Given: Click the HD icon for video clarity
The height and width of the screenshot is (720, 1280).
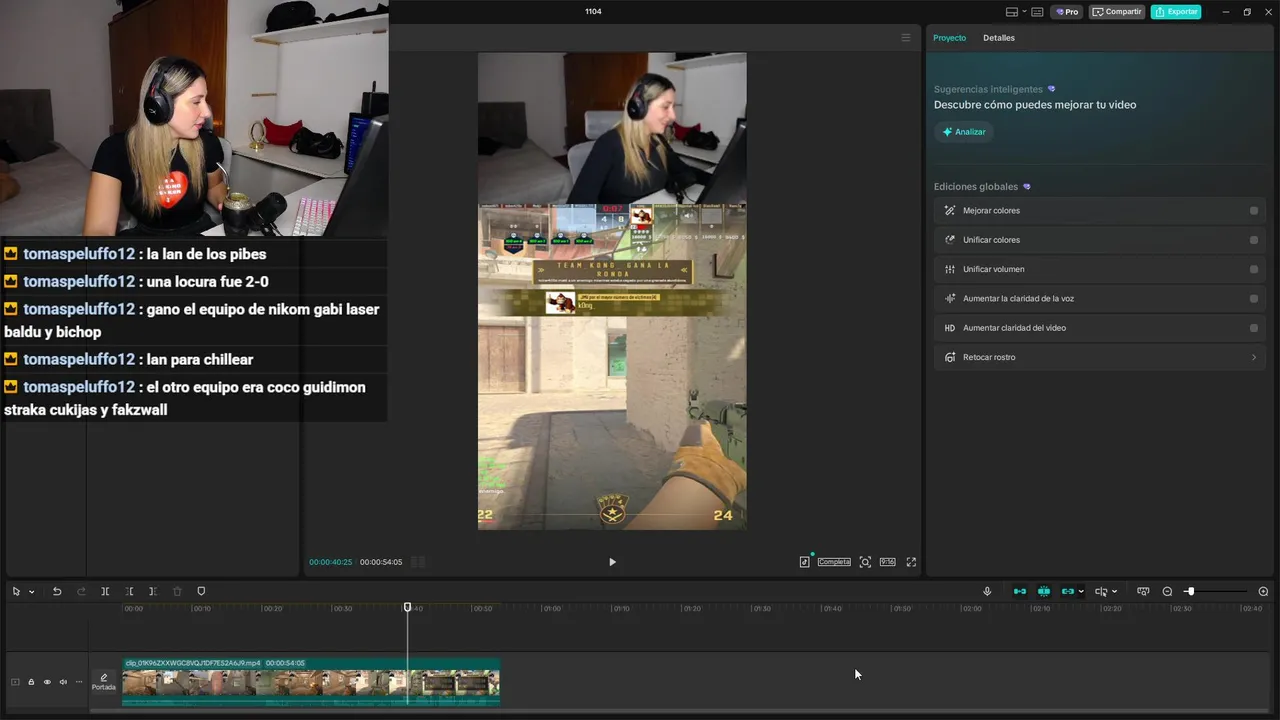Looking at the screenshot, I should (950, 328).
